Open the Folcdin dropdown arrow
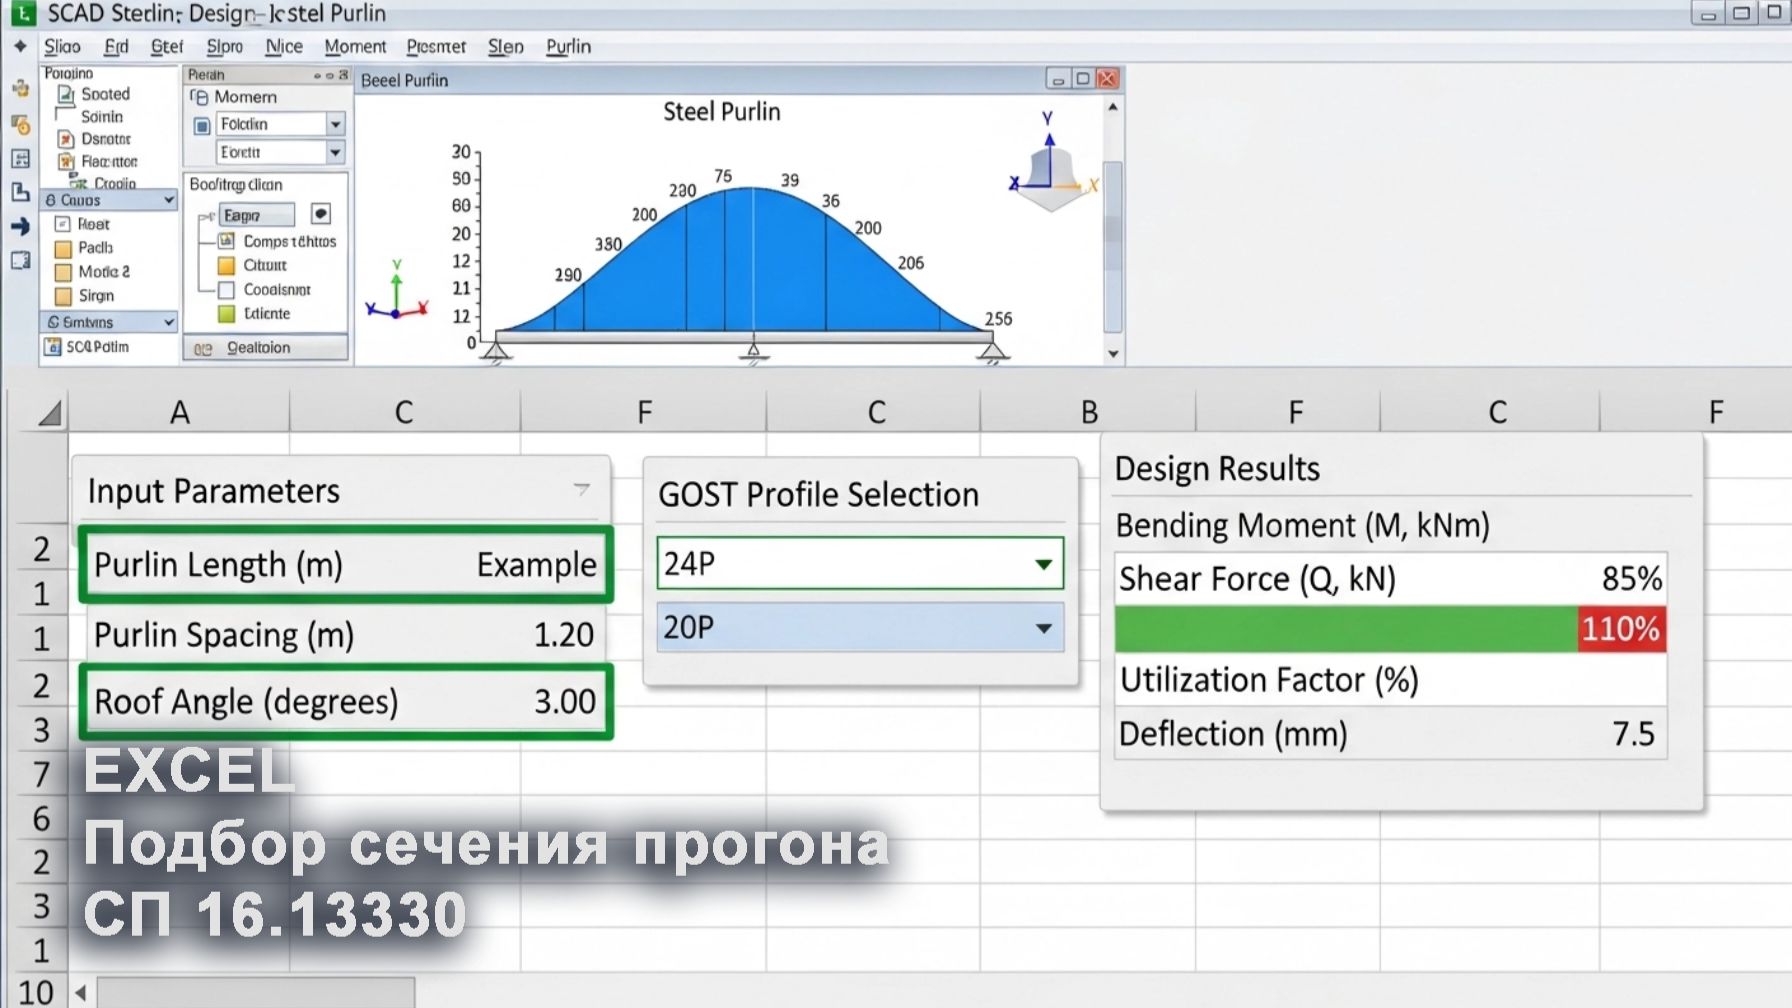Viewport: 1792px width, 1008px height. 336,125
